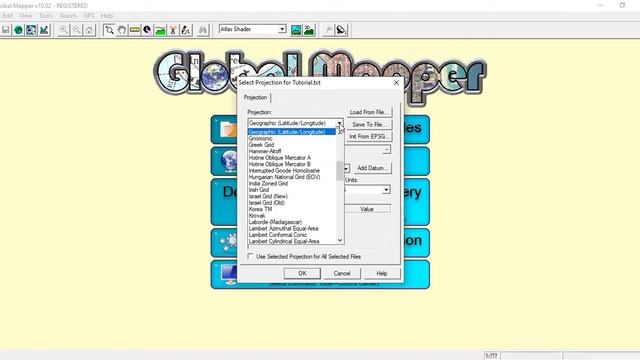Image resolution: width=640 pixels, height=360 pixels.
Task: Select Irish Grid projection
Action: pos(292,190)
